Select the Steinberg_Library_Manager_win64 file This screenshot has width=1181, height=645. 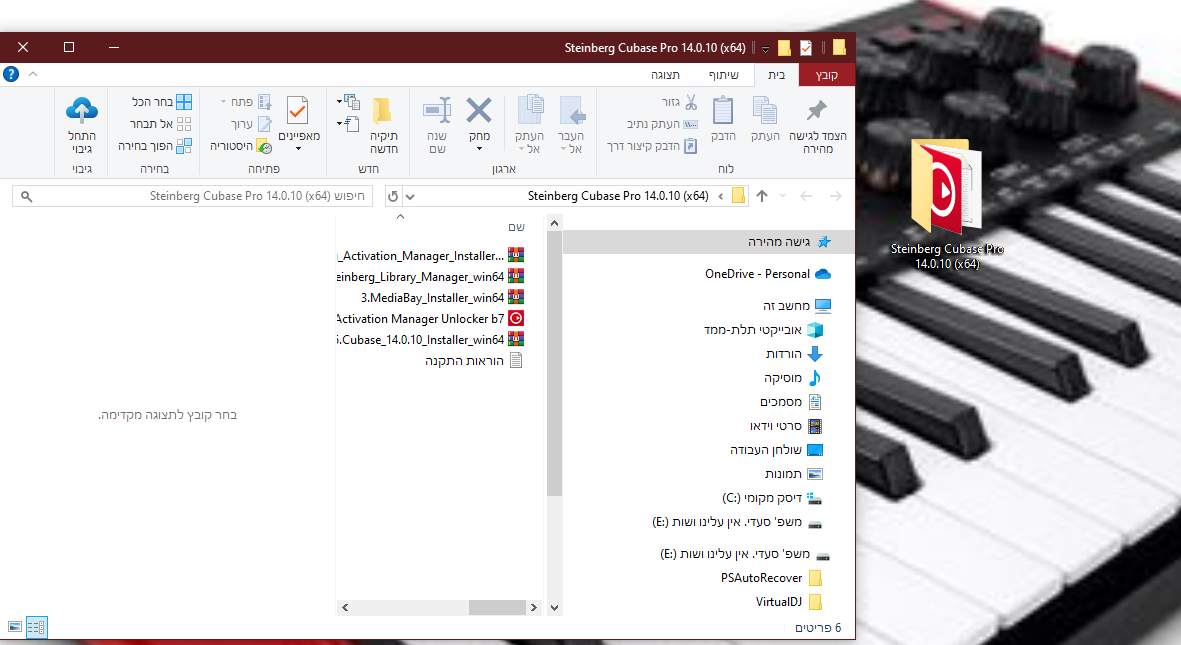click(x=431, y=277)
